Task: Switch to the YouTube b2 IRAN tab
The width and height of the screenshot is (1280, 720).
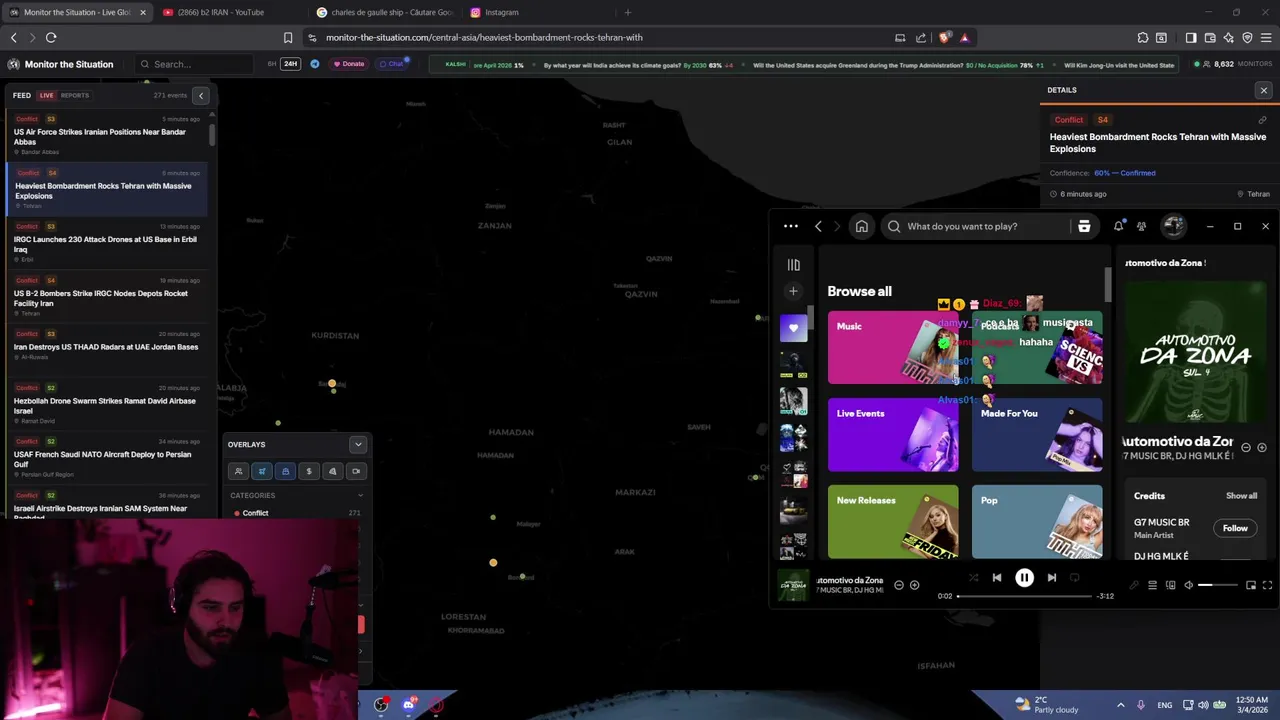Action: (228, 12)
